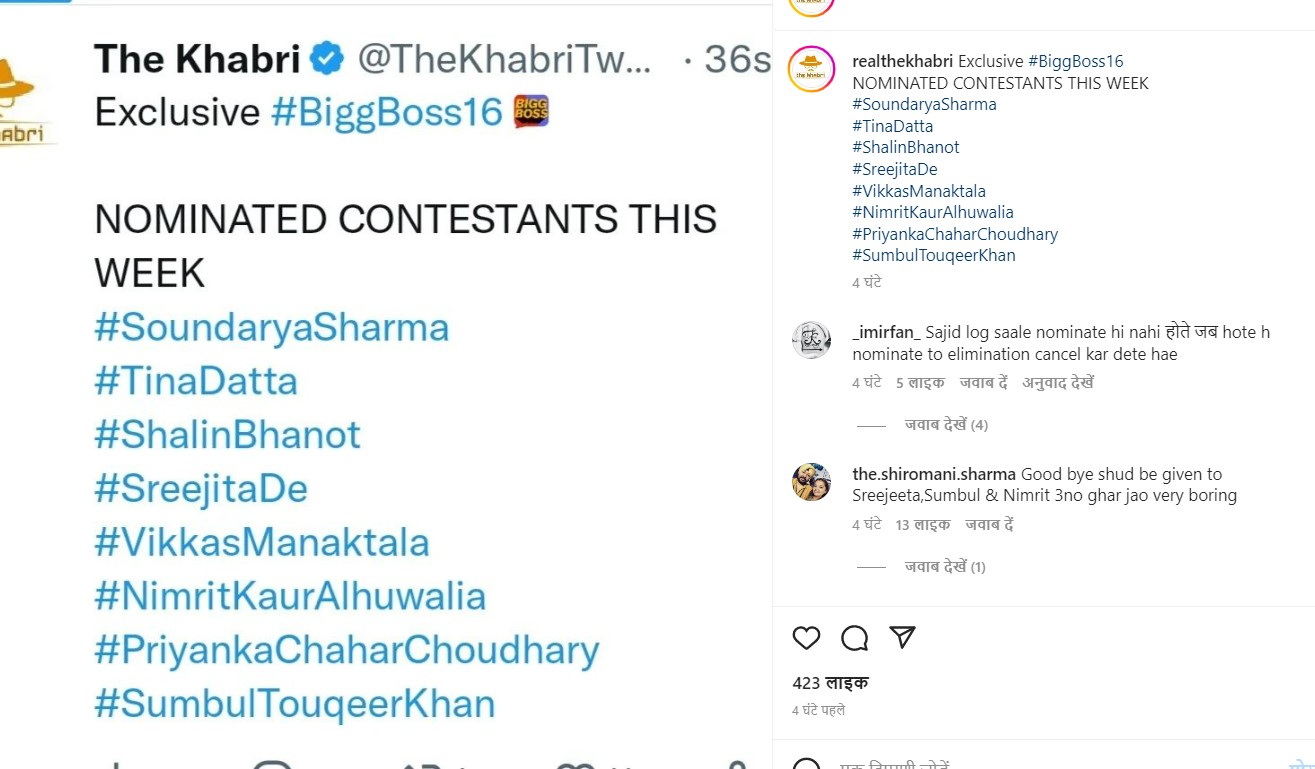The width and height of the screenshot is (1315, 769).
Task: Click the realthekhabri username in caption
Action: [x=902, y=62]
